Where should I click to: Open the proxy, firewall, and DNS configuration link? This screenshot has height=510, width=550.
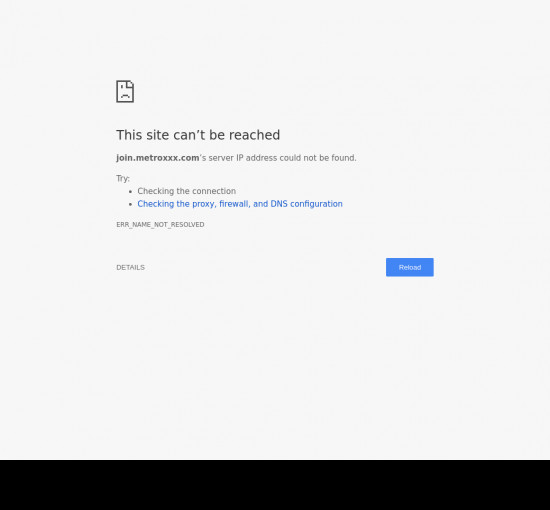tap(240, 204)
